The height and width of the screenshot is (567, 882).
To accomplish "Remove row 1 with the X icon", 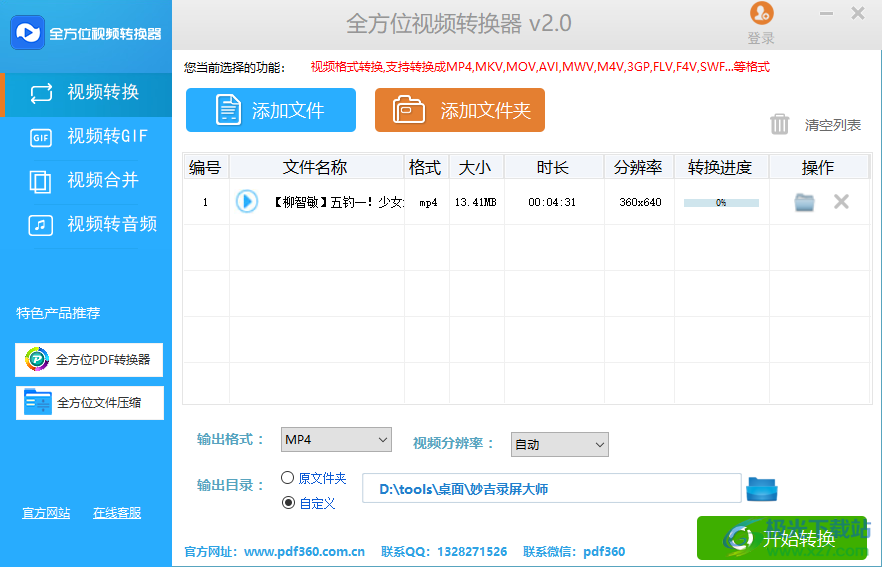I will click(841, 201).
